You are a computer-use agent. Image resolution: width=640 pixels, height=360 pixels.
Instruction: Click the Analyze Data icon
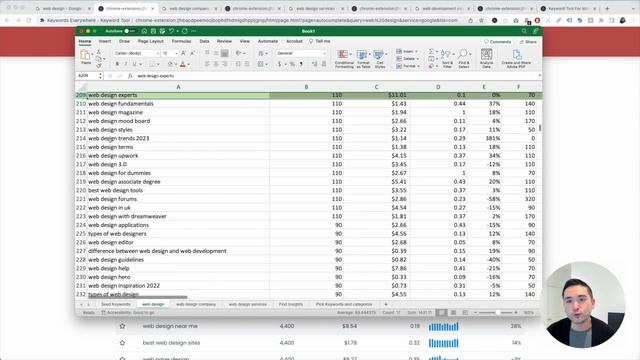click(x=486, y=59)
